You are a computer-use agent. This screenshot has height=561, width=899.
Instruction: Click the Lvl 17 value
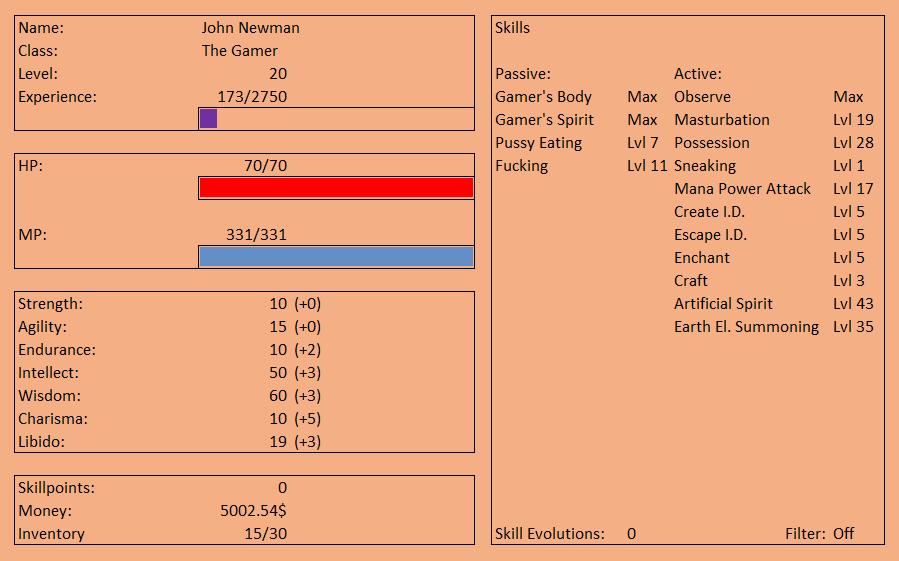pos(853,188)
